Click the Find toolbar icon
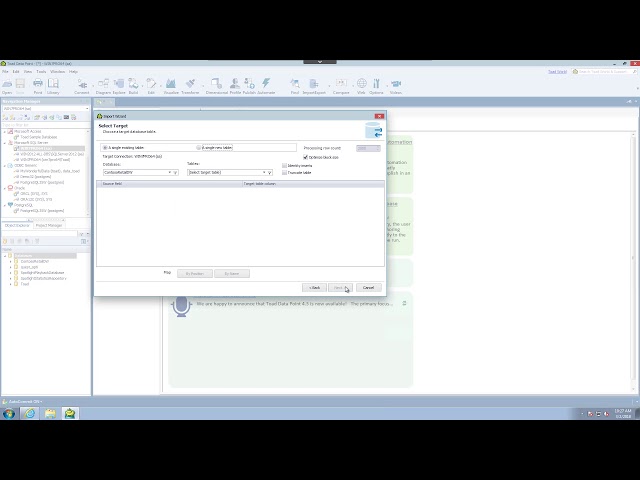This screenshot has height=480, width=640. pos(295,86)
